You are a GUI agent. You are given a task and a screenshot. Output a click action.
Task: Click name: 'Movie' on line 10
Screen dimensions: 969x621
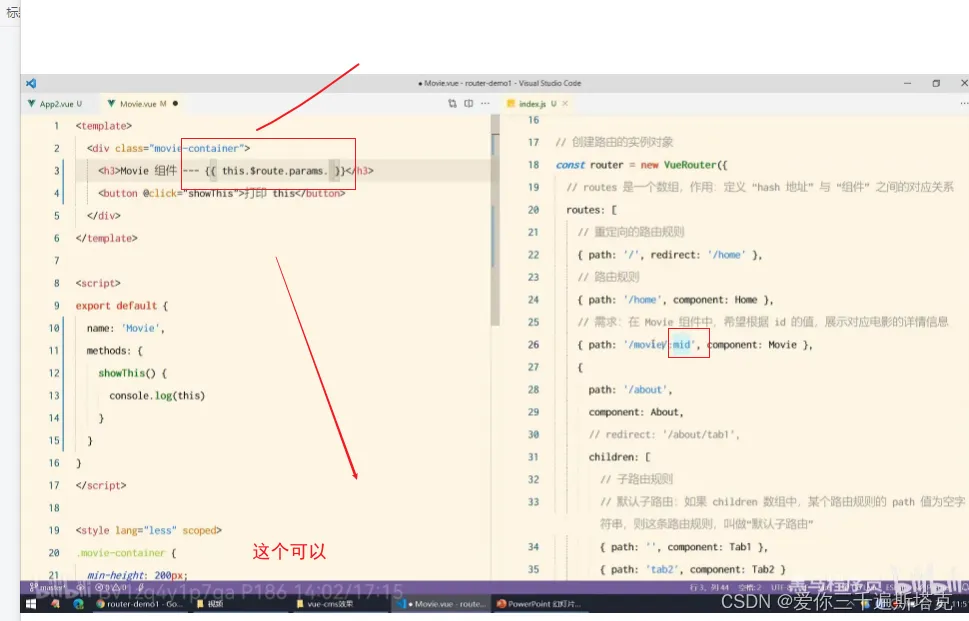[125, 328]
